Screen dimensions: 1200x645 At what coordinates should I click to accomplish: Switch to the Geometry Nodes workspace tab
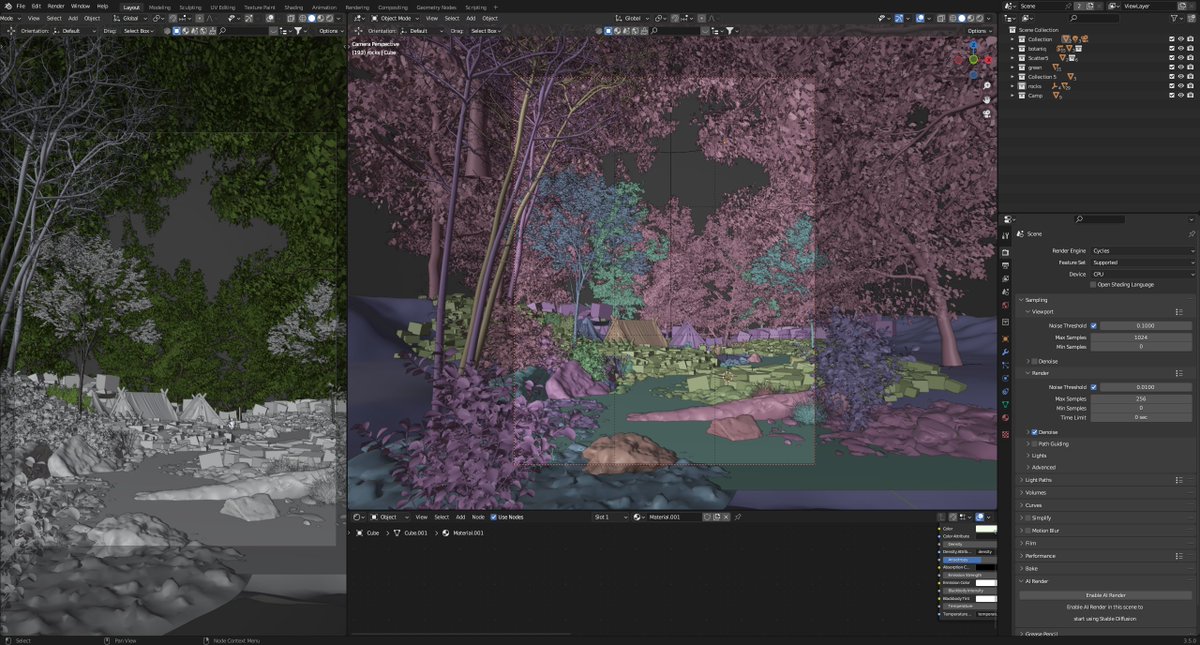[436, 7]
